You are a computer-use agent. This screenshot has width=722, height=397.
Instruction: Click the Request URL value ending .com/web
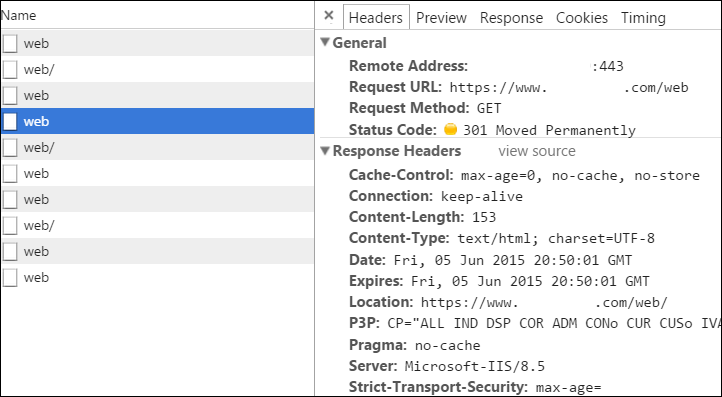(569, 88)
